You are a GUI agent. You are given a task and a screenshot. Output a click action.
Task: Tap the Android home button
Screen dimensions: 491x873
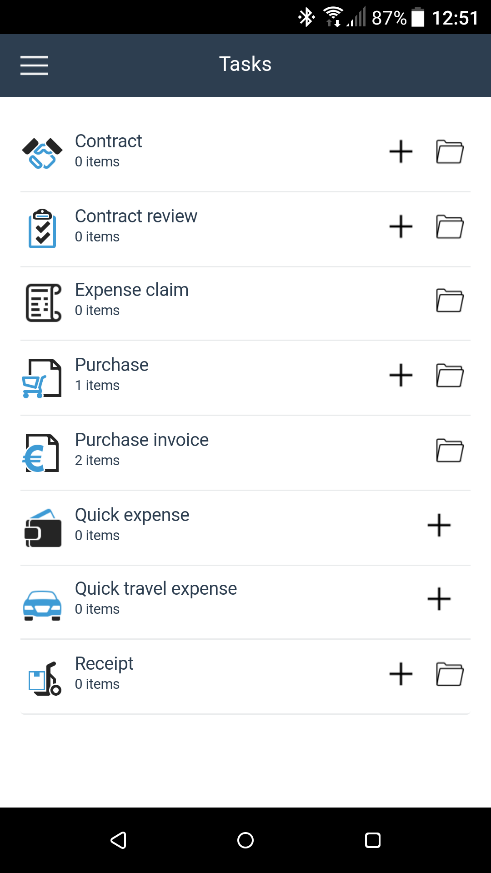(246, 840)
